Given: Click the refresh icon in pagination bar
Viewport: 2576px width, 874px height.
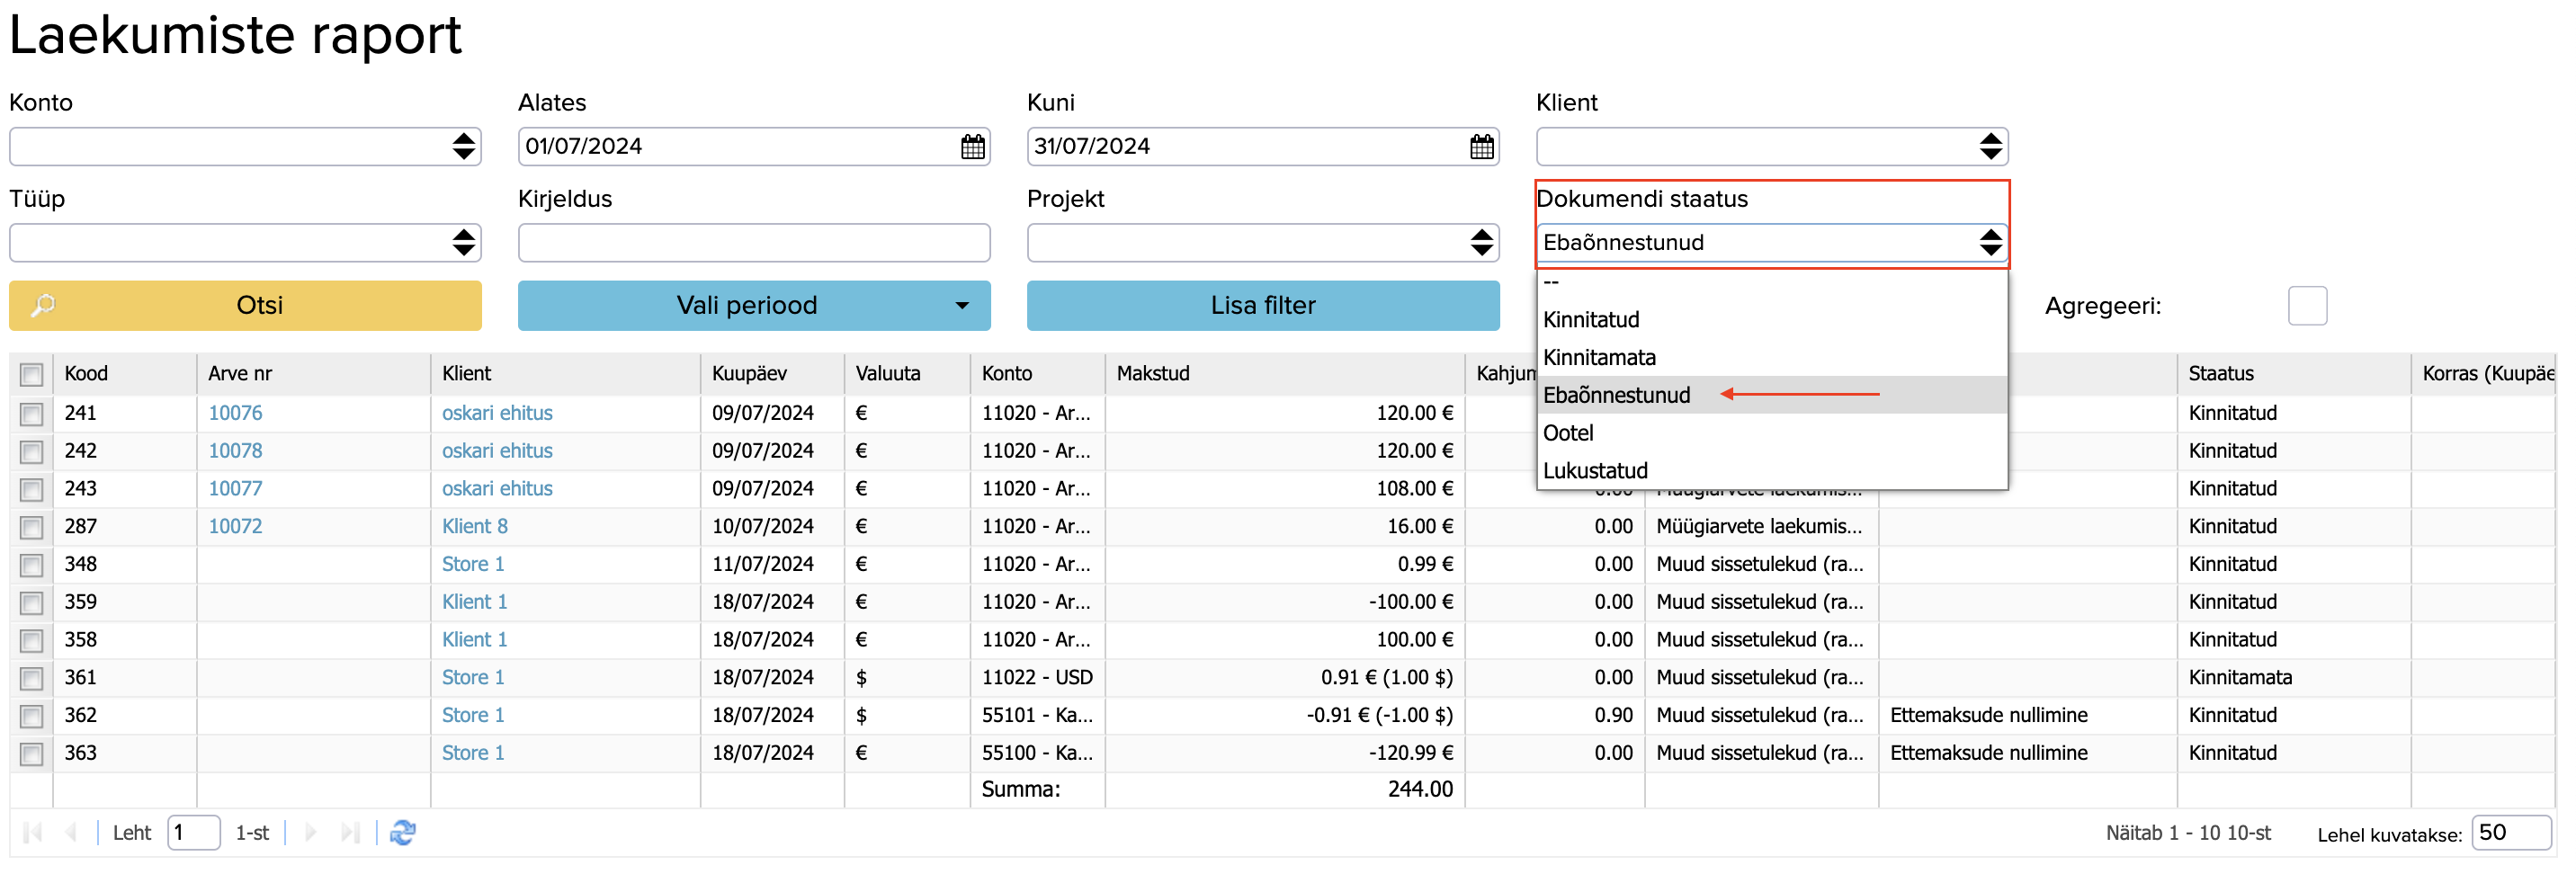Looking at the screenshot, I should (403, 832).
